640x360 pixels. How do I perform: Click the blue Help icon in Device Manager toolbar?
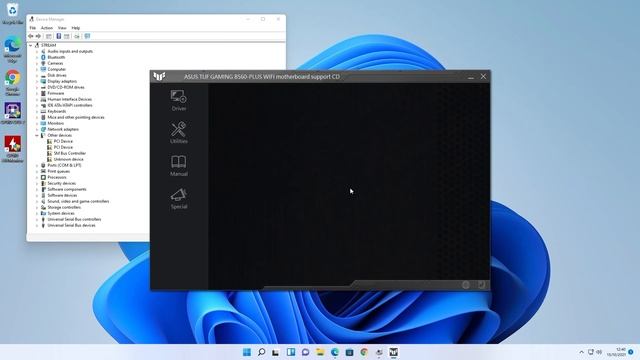59,36
